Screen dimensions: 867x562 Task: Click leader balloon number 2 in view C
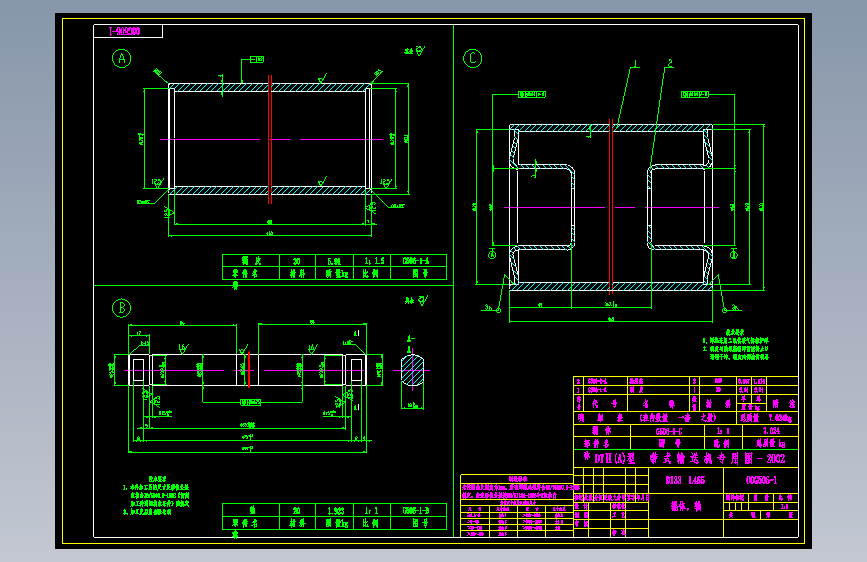click(670, 64)
